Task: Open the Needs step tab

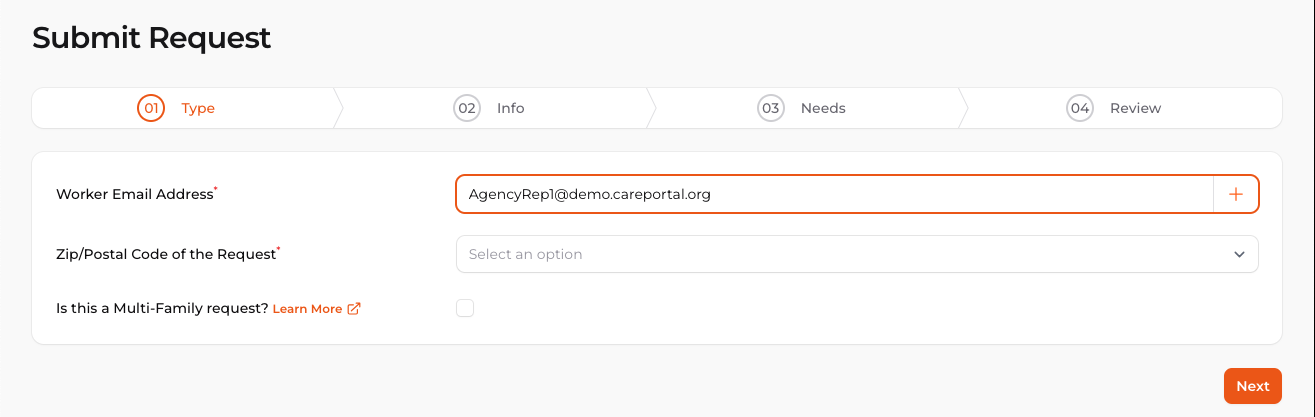Action: coord(823,108)
